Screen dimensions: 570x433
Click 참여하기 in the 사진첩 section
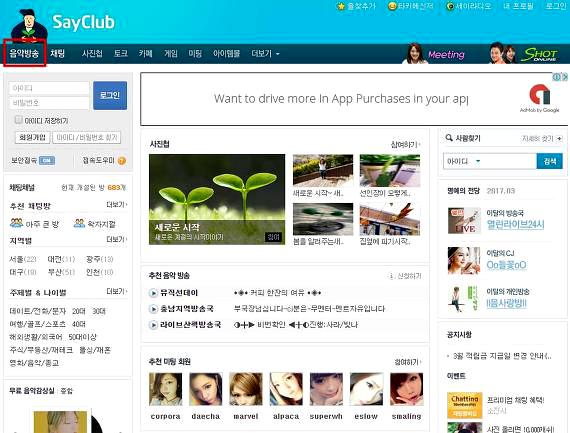406,144
